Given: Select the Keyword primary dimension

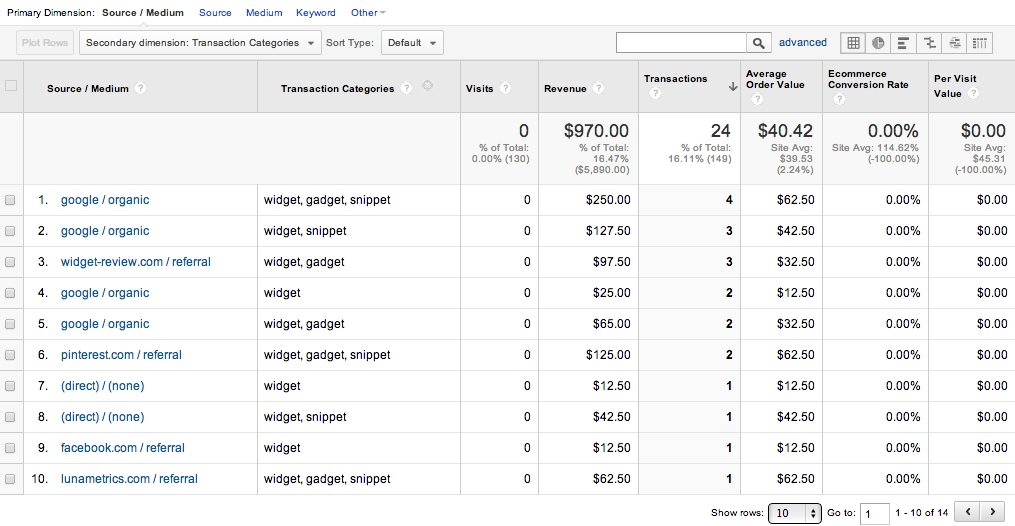Looking at the screenshot, I should (x=316, y=12).
